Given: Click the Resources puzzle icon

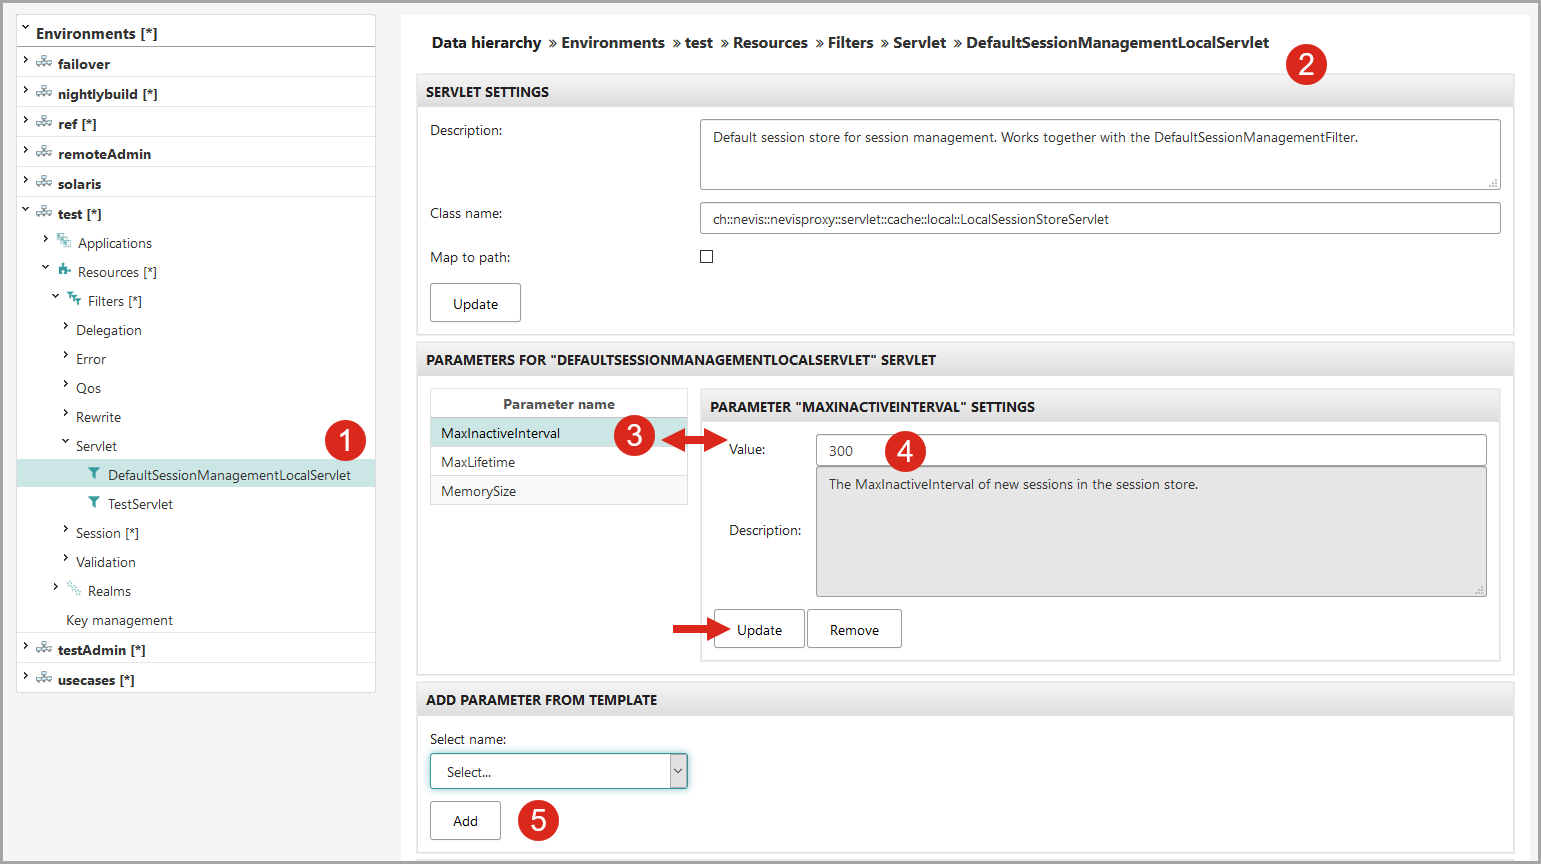Looking at the screenshot, I should tap(64, 270).
